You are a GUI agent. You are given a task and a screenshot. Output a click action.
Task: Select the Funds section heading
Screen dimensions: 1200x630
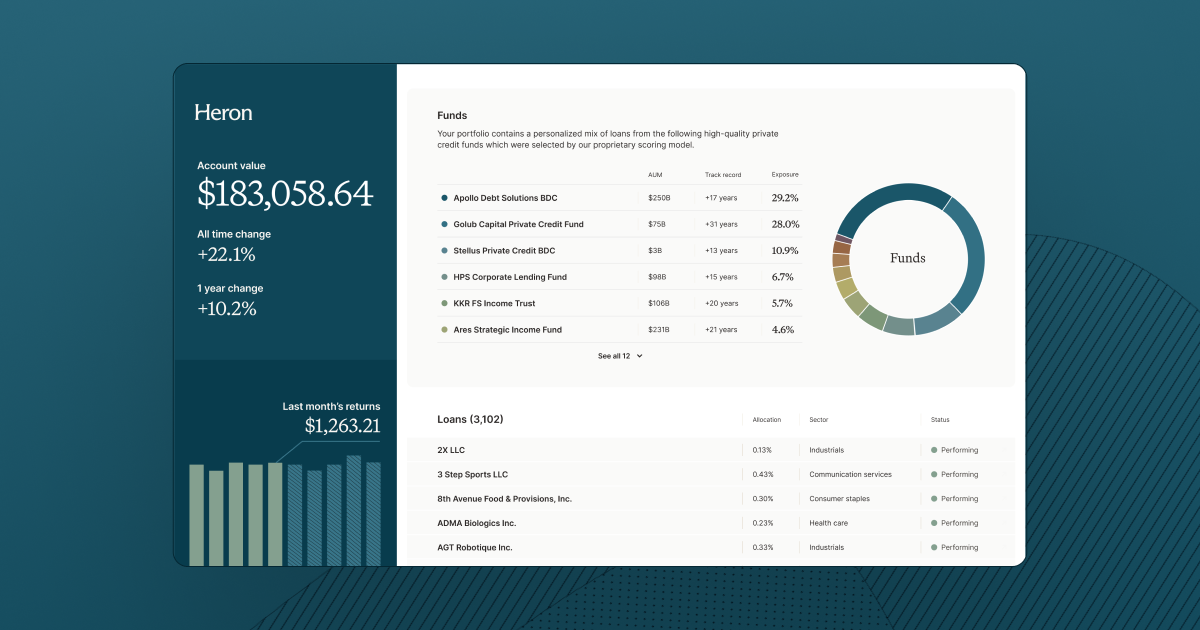coord(452,115)
